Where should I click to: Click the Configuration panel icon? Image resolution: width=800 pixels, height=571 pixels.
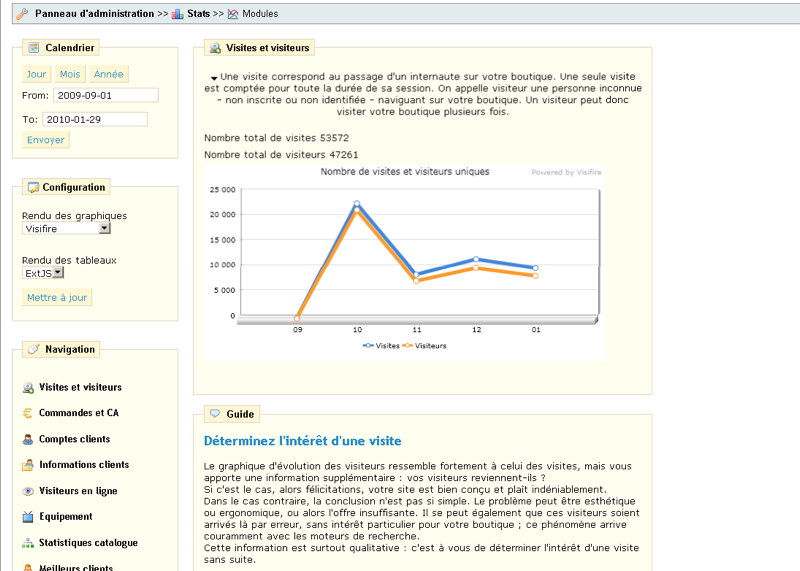(33, 187)
